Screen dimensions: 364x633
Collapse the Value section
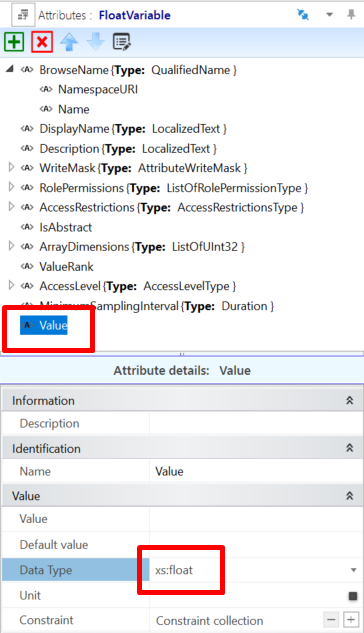click(x=349, y=496)
